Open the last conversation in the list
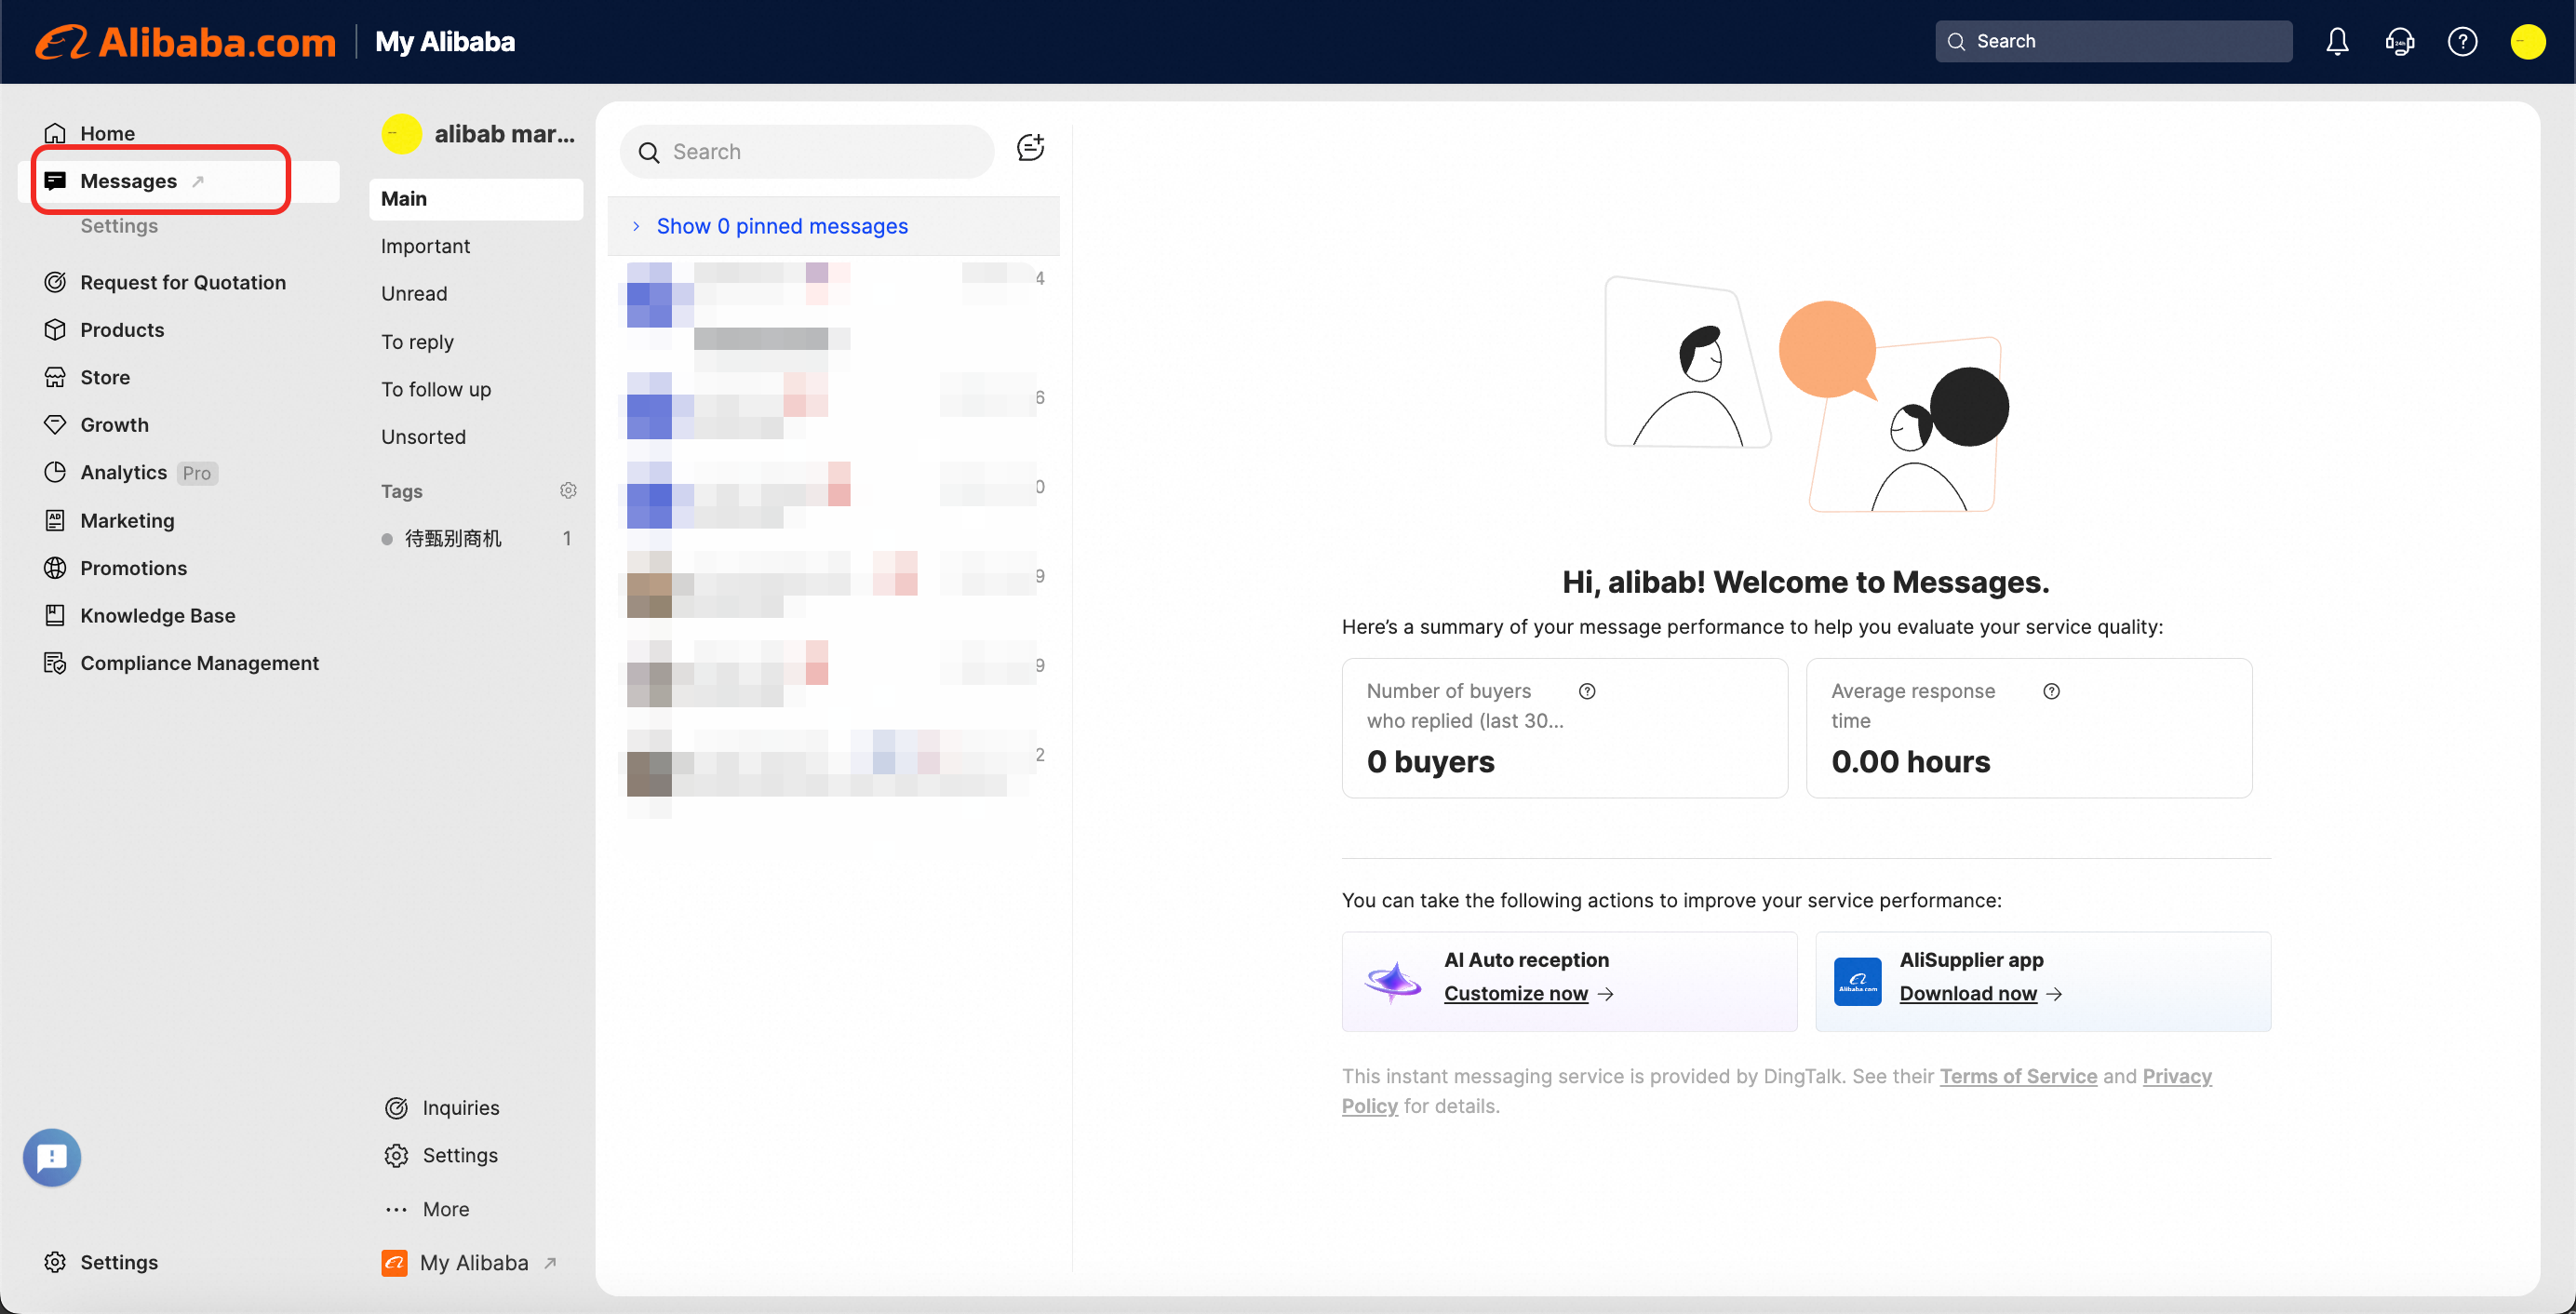 coord(834,772)
